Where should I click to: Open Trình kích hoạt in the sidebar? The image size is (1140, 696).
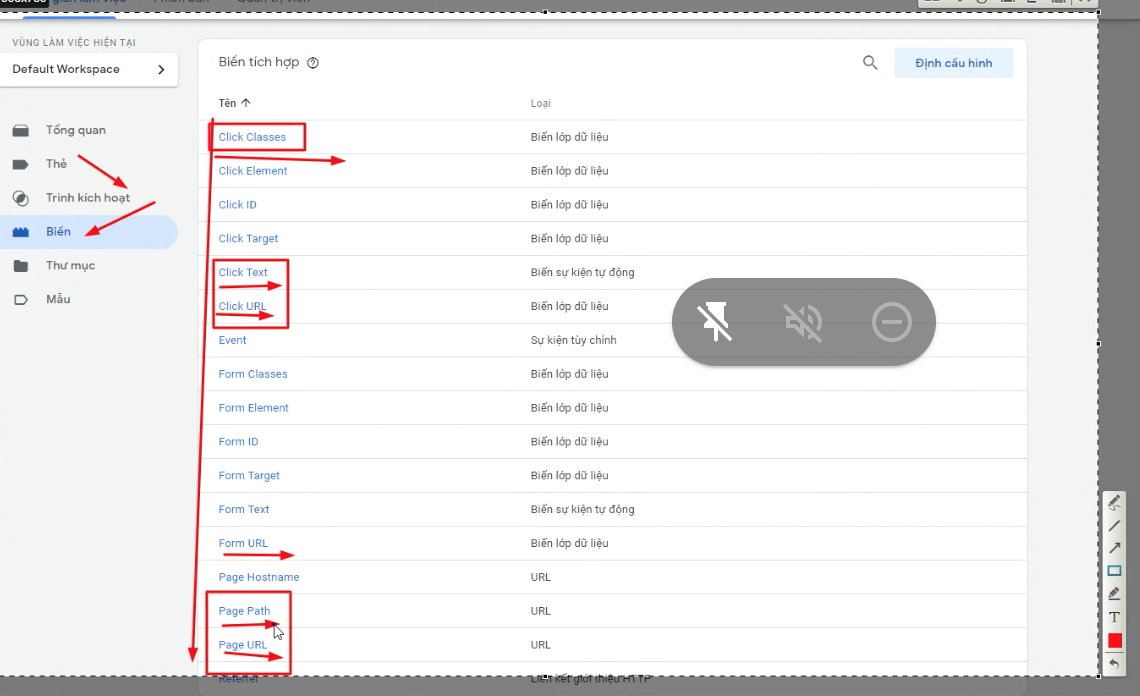point(87,198)
